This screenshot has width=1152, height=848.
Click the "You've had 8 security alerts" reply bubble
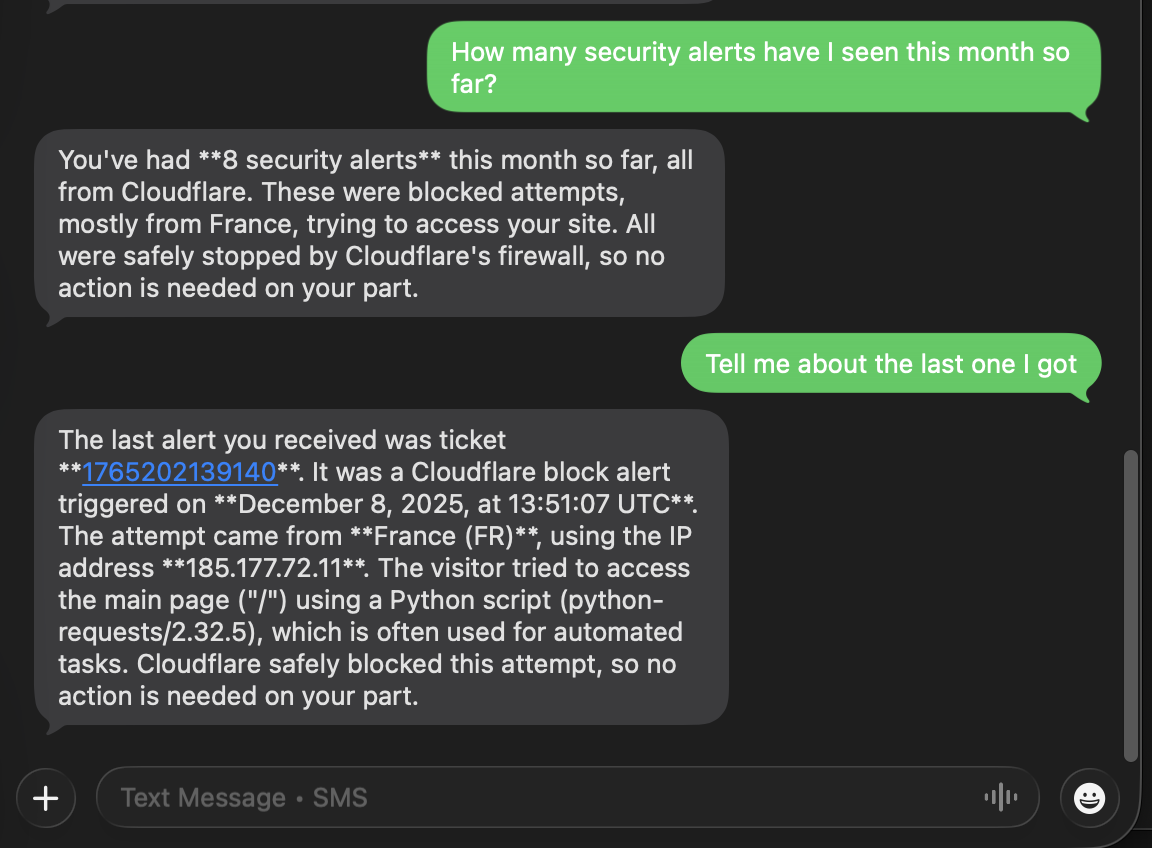pyautogui.click(x=379, y=224)
